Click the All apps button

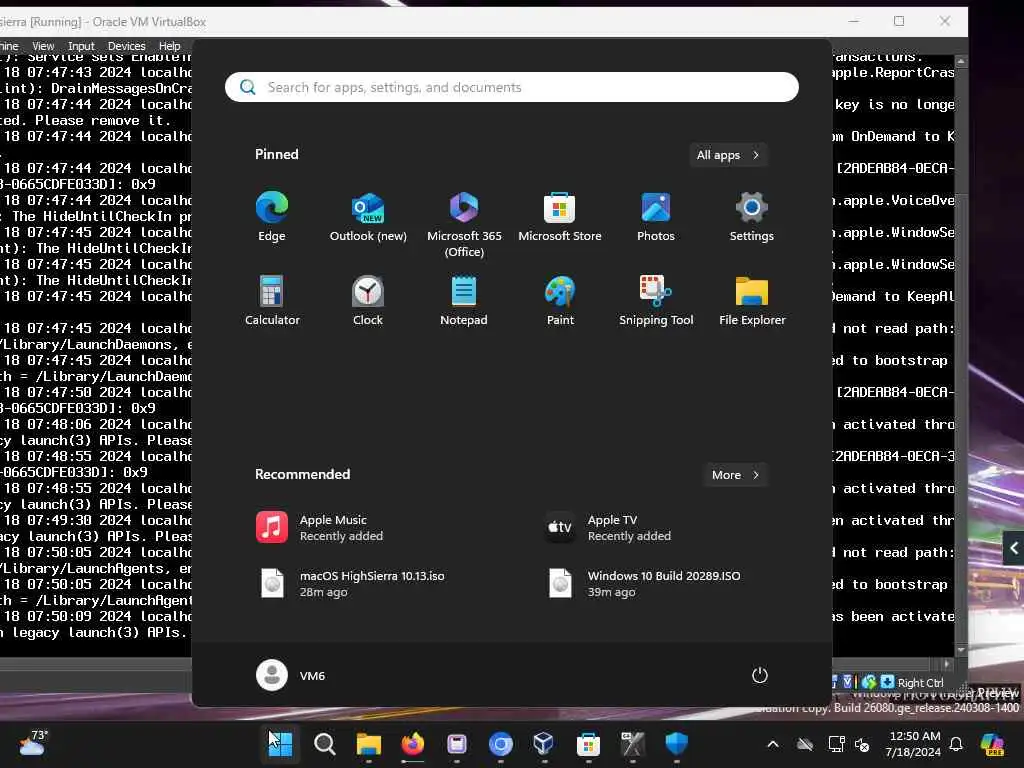[728, 155]
